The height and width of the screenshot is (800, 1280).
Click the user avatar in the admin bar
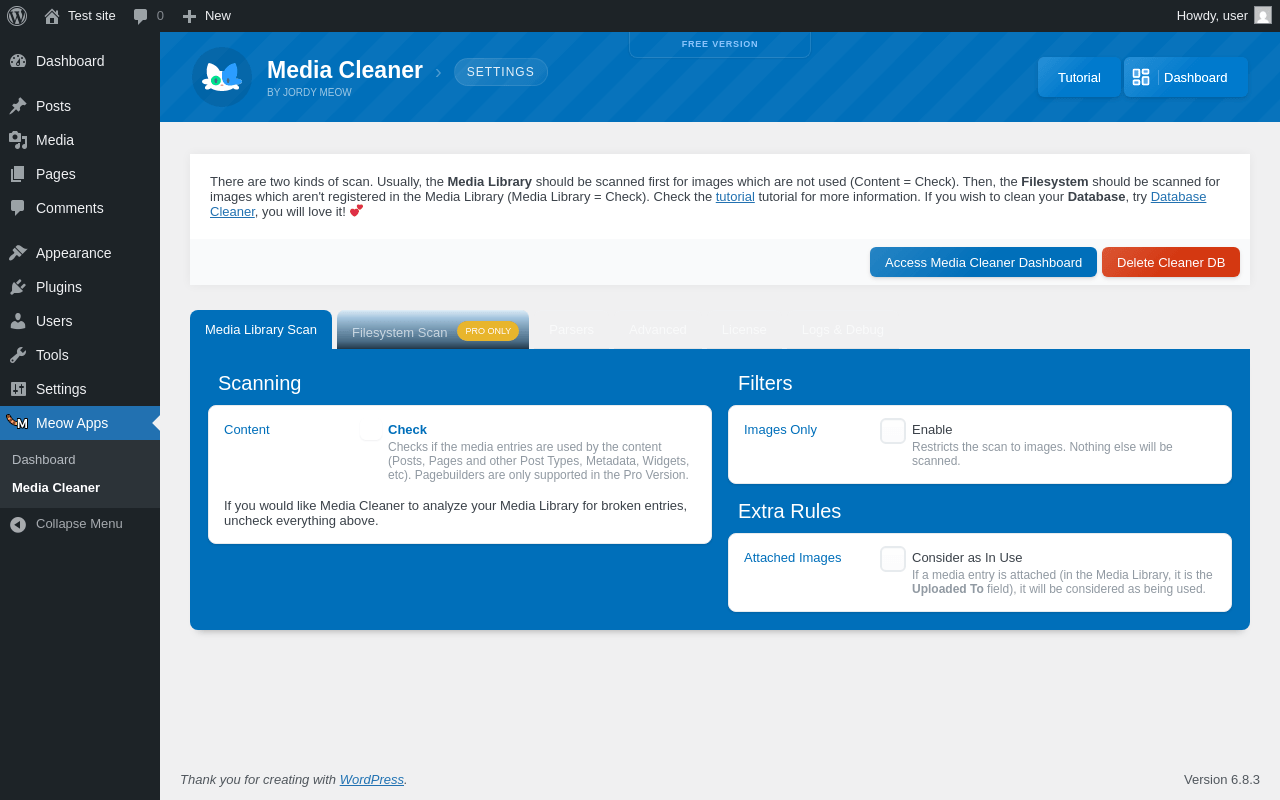1263,15
